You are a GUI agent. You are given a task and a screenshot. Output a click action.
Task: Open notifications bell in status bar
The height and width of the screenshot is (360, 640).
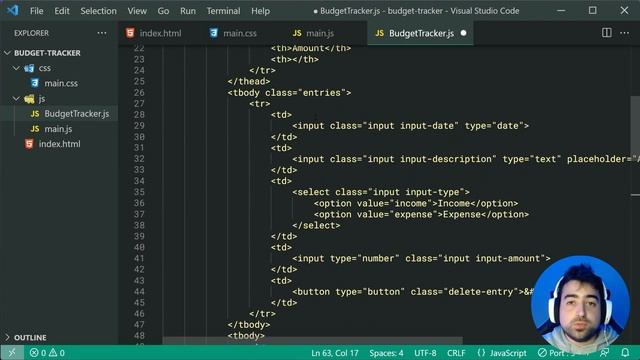625,353
